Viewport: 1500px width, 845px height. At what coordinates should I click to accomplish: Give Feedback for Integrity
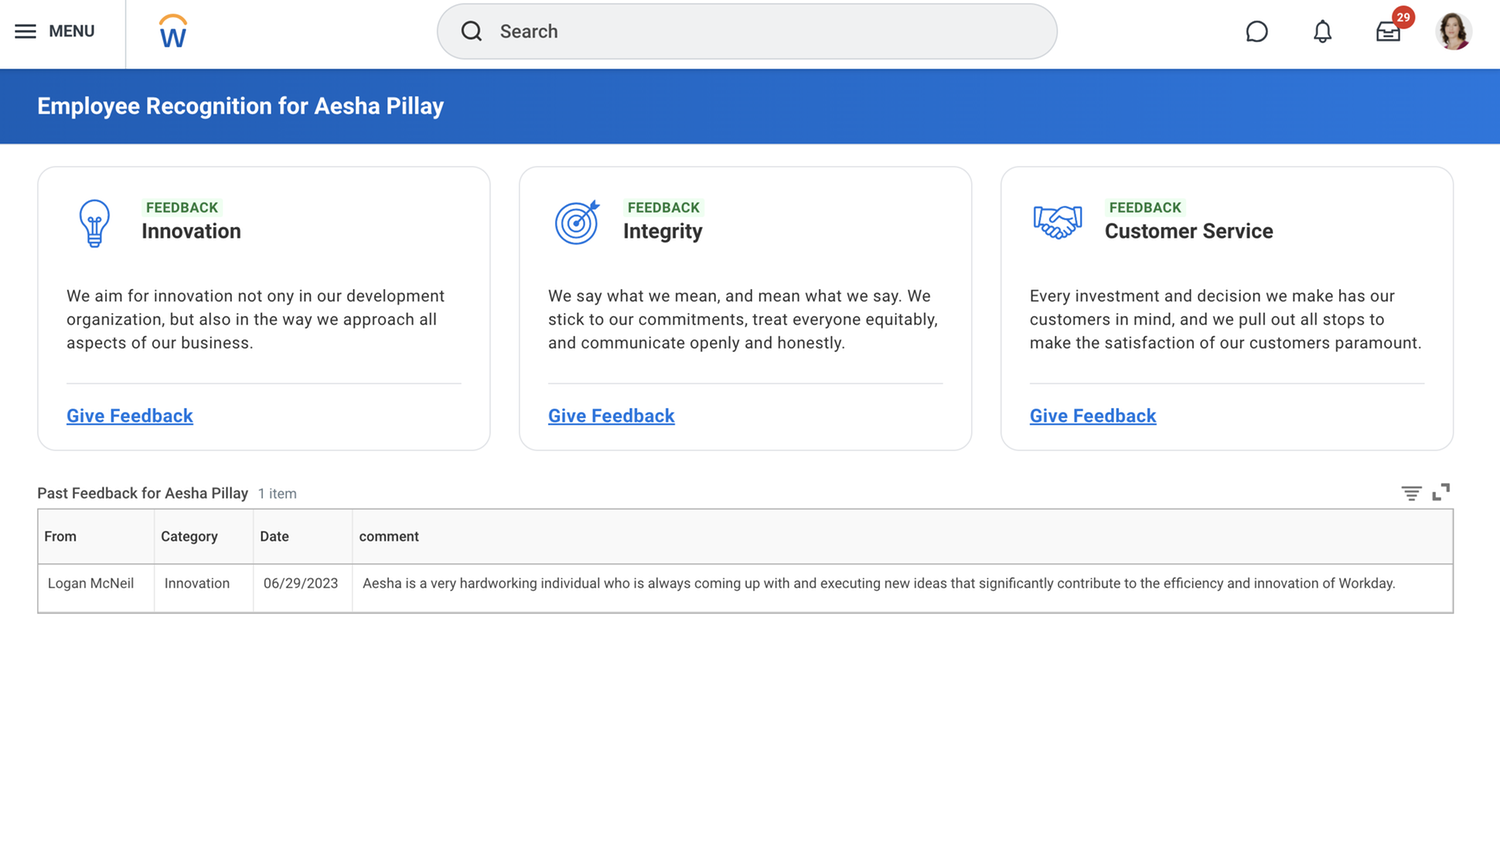coord(611,415)
